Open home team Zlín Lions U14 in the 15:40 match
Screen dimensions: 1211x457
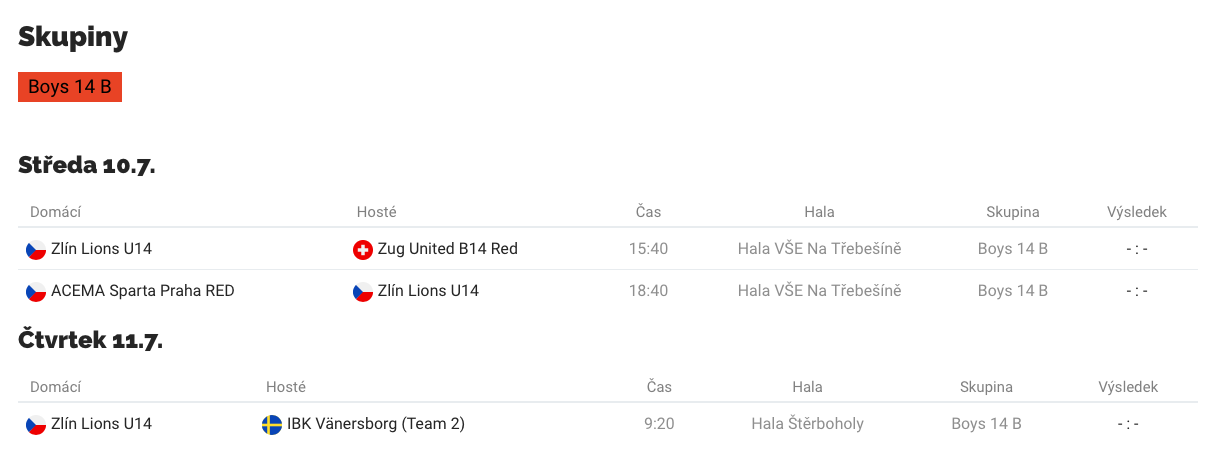pyautogui.click(x=101, y=249)
